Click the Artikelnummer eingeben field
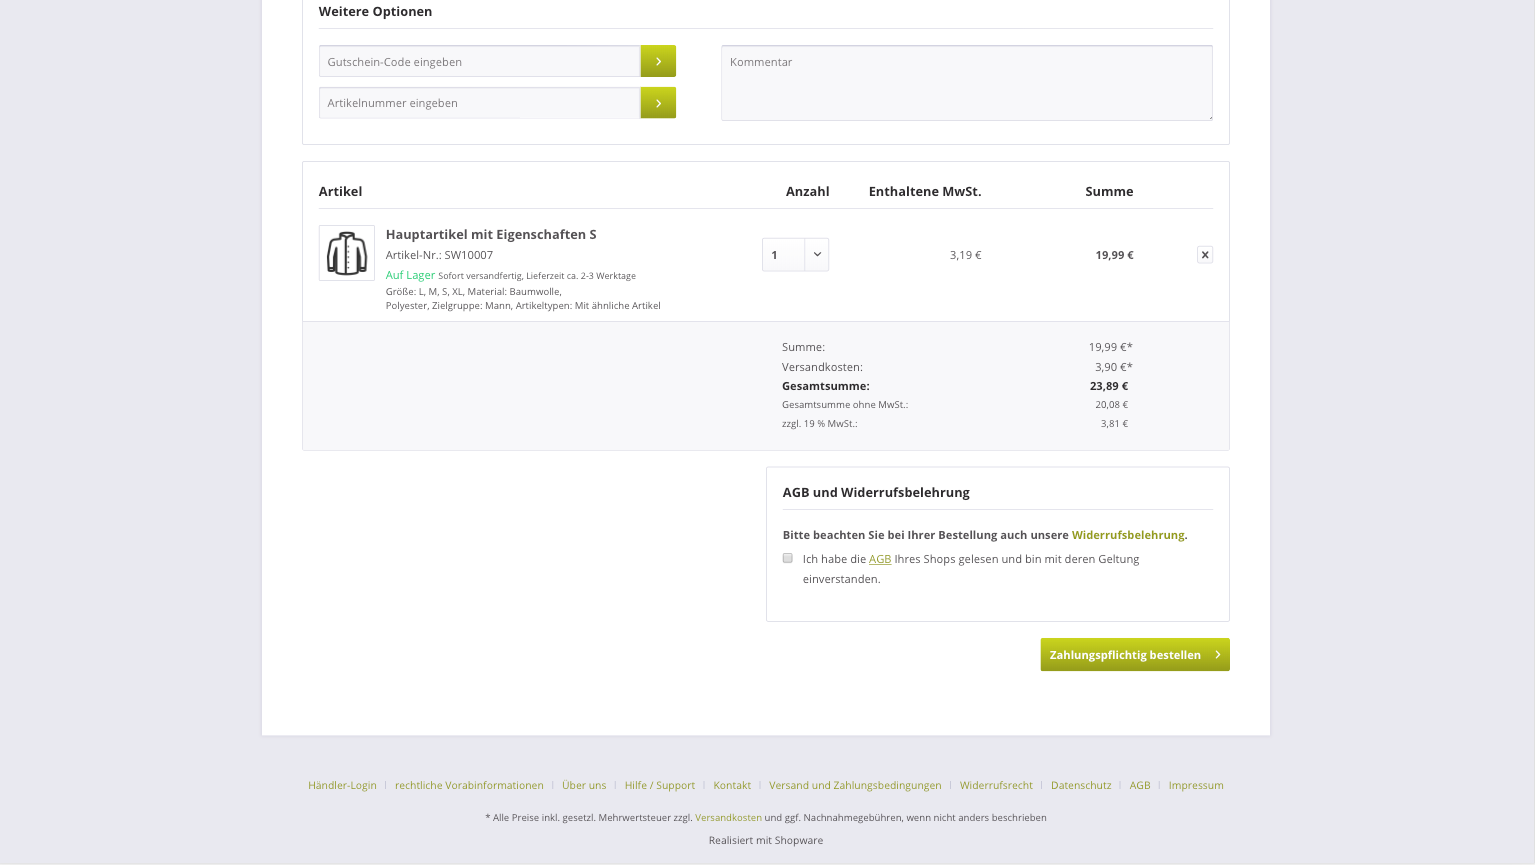Screen dimensions: 1535x865 [x=480, y=103]
